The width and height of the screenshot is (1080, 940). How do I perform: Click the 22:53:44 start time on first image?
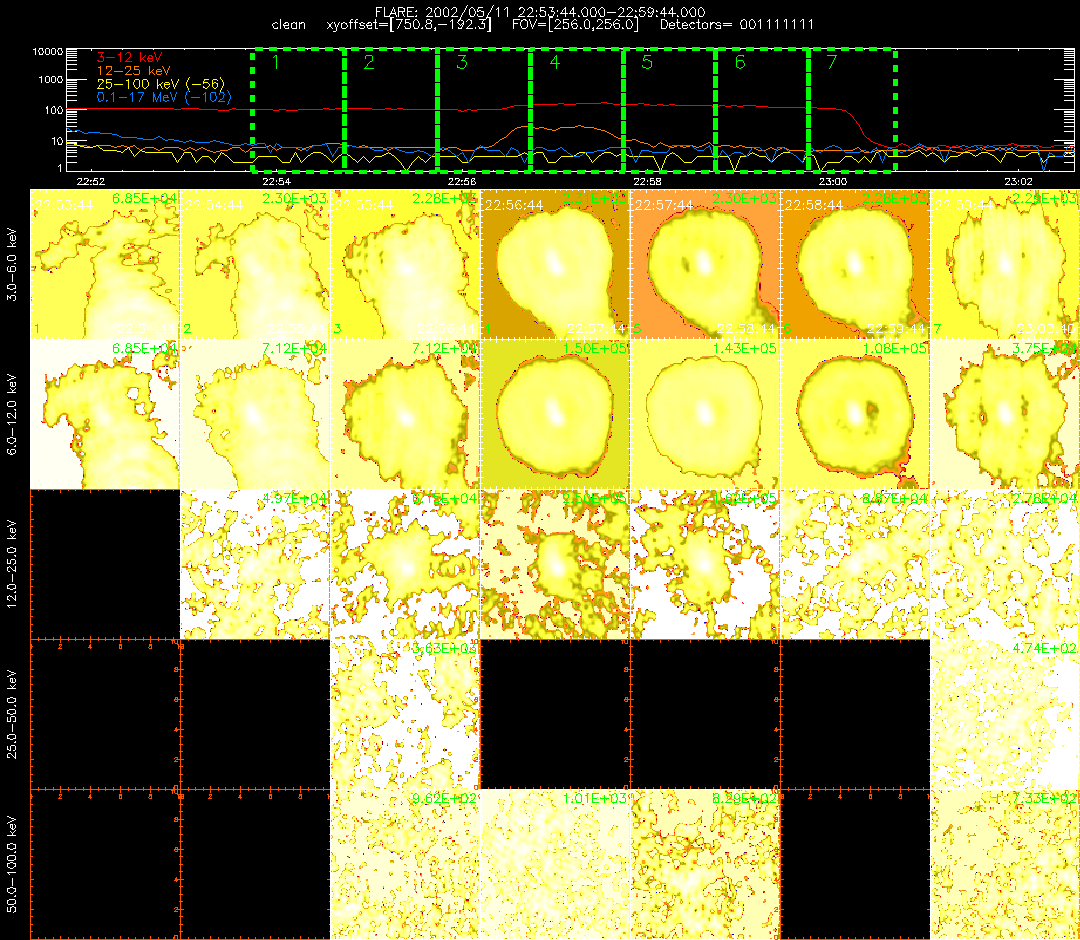63,205
